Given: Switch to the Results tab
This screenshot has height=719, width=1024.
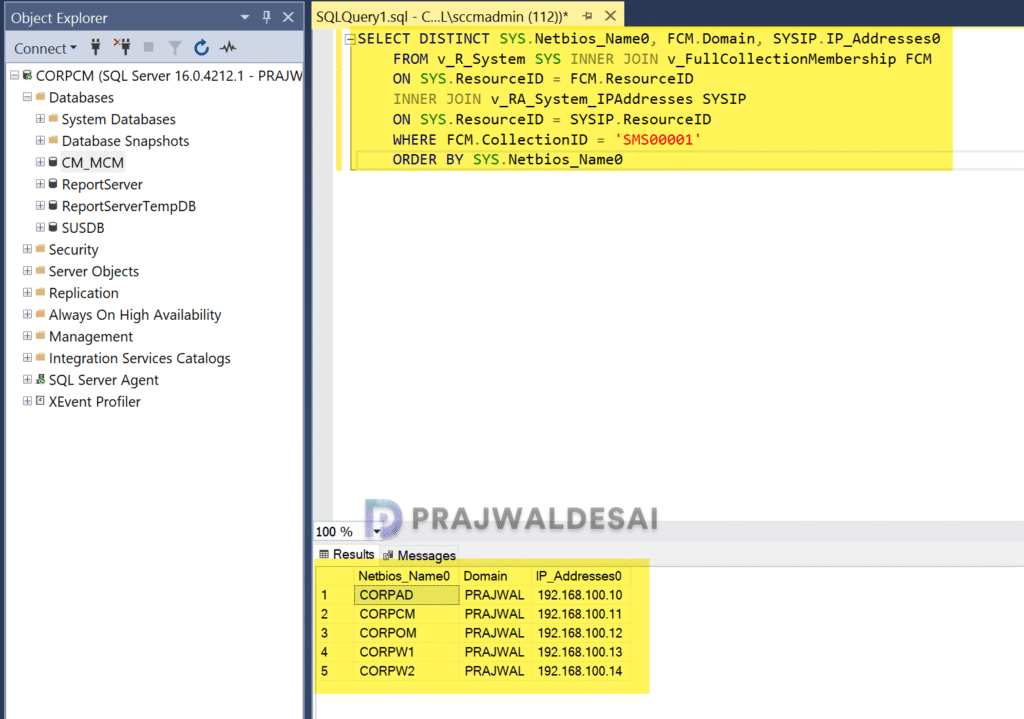Looking at the screenshot, I should (x=347, y=554).
